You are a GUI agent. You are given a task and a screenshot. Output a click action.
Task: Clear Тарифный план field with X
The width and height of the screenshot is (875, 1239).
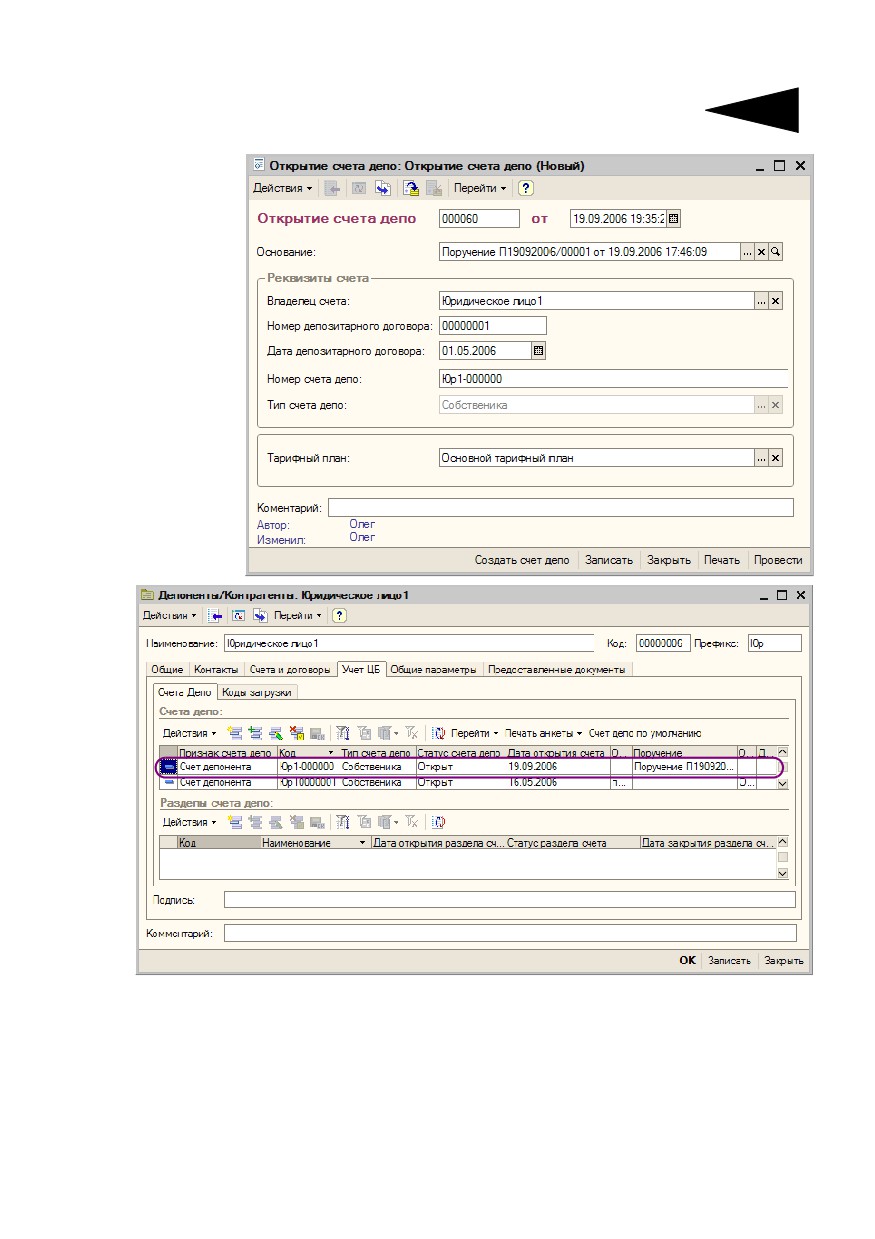tap(775, 458)
